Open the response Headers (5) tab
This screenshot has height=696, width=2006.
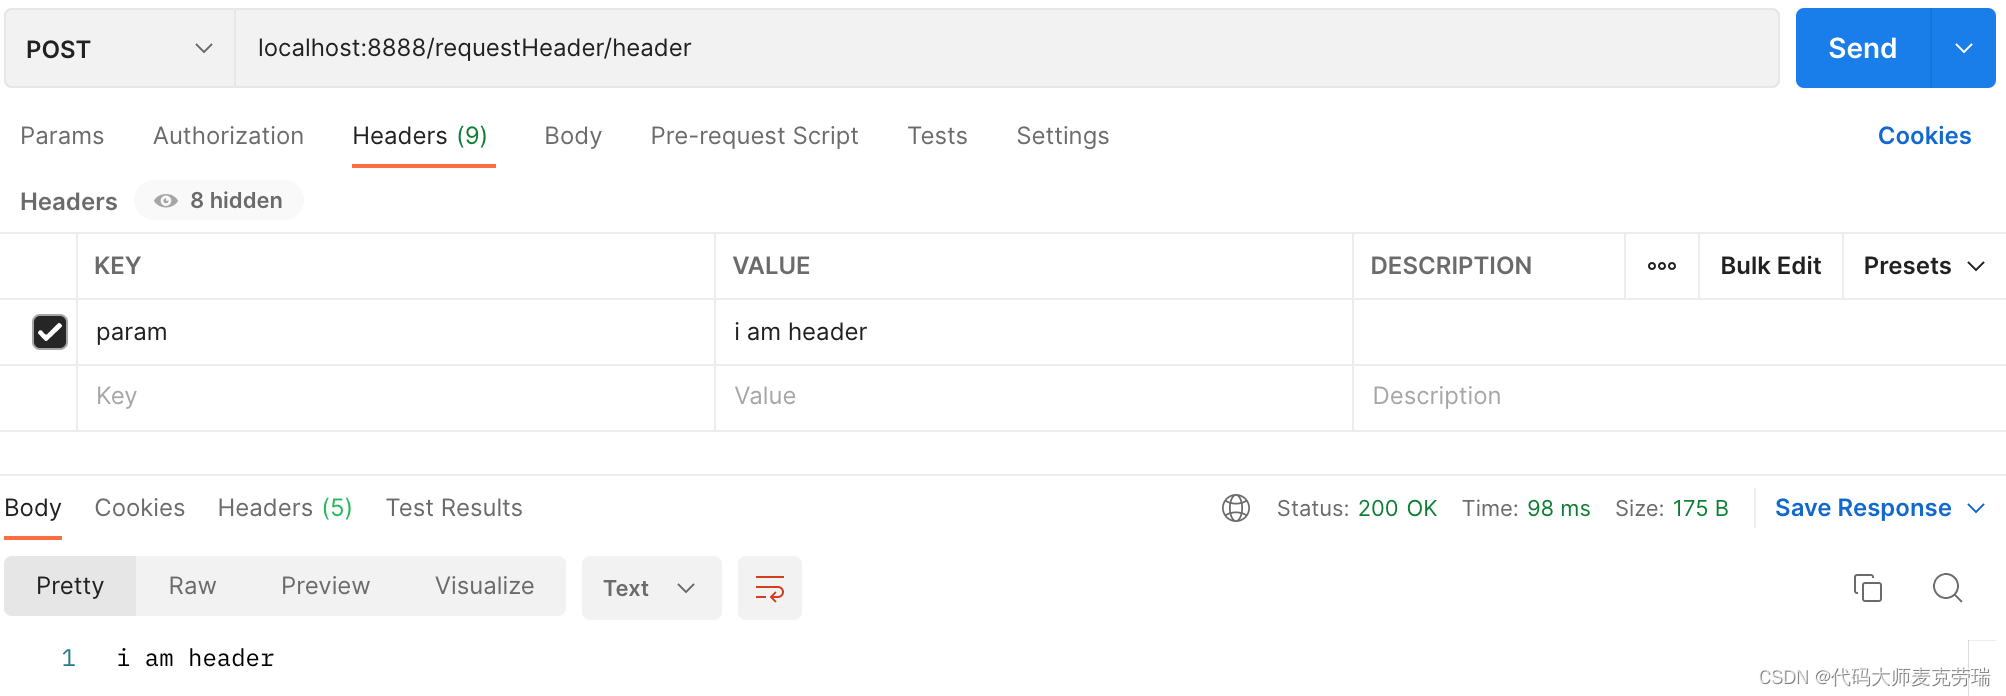point(285,508)
